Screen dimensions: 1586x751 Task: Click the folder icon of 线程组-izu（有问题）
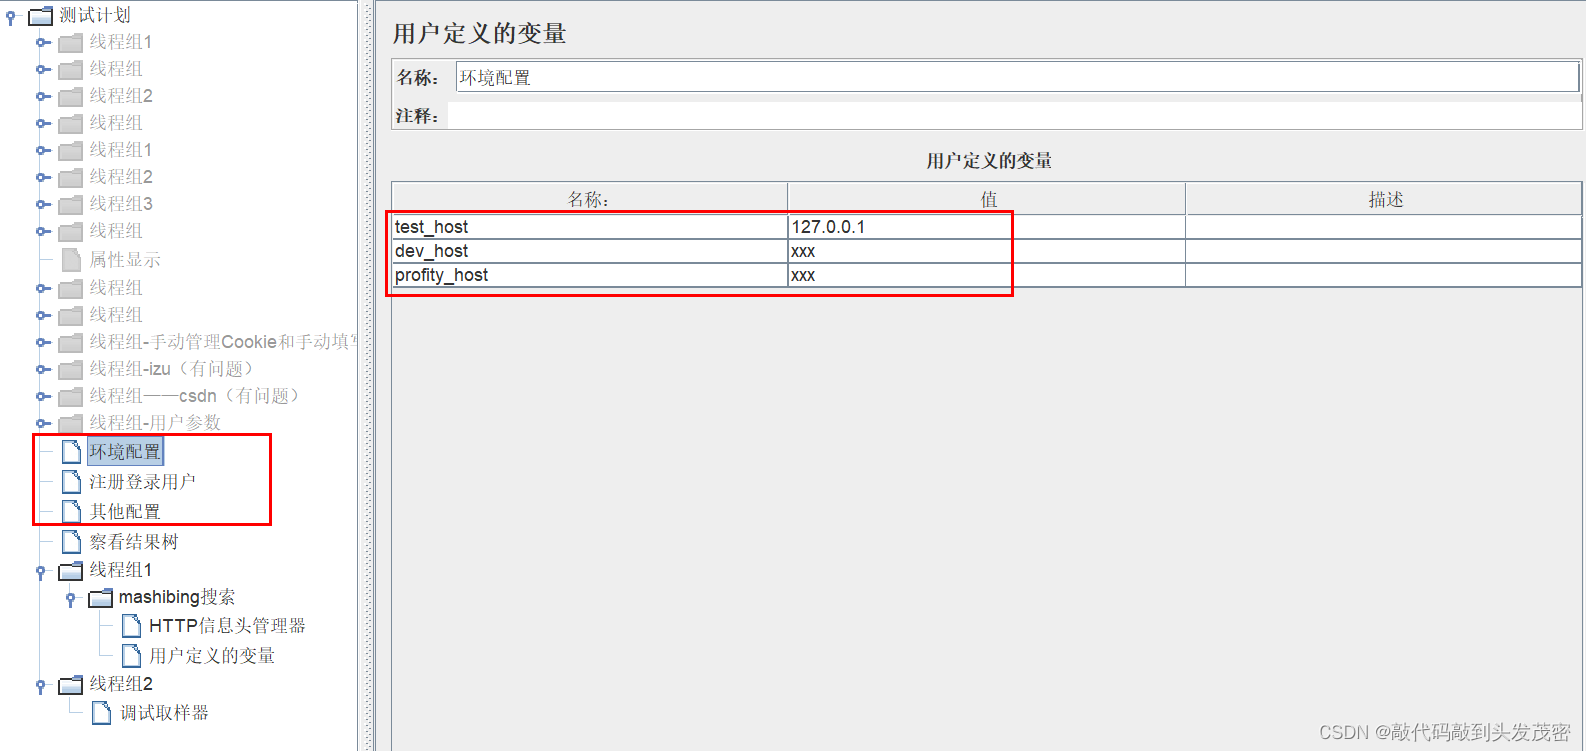pyautogui.click(x=70, y=370)
